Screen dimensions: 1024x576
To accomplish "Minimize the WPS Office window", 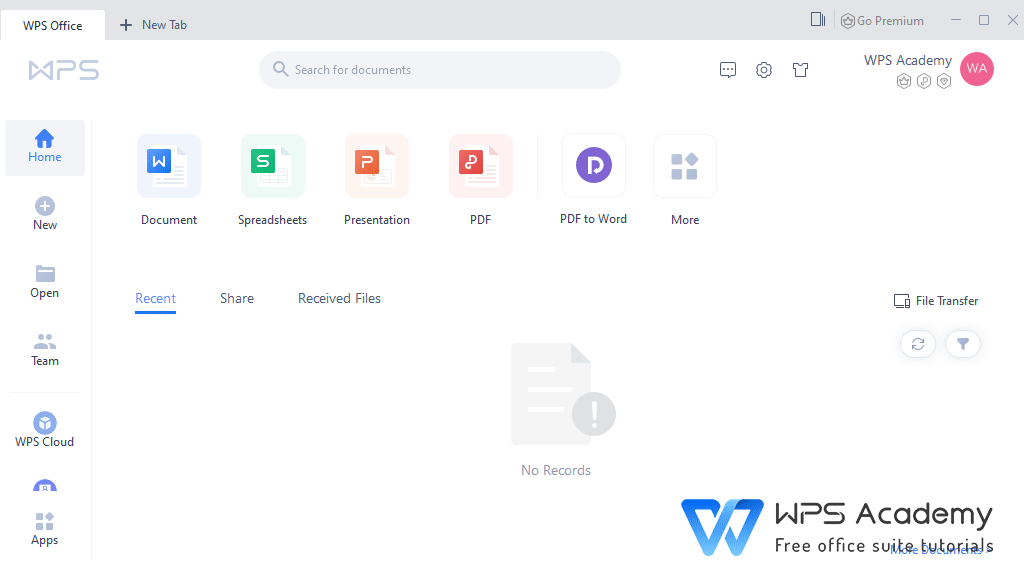I will [x=955, y=20].
